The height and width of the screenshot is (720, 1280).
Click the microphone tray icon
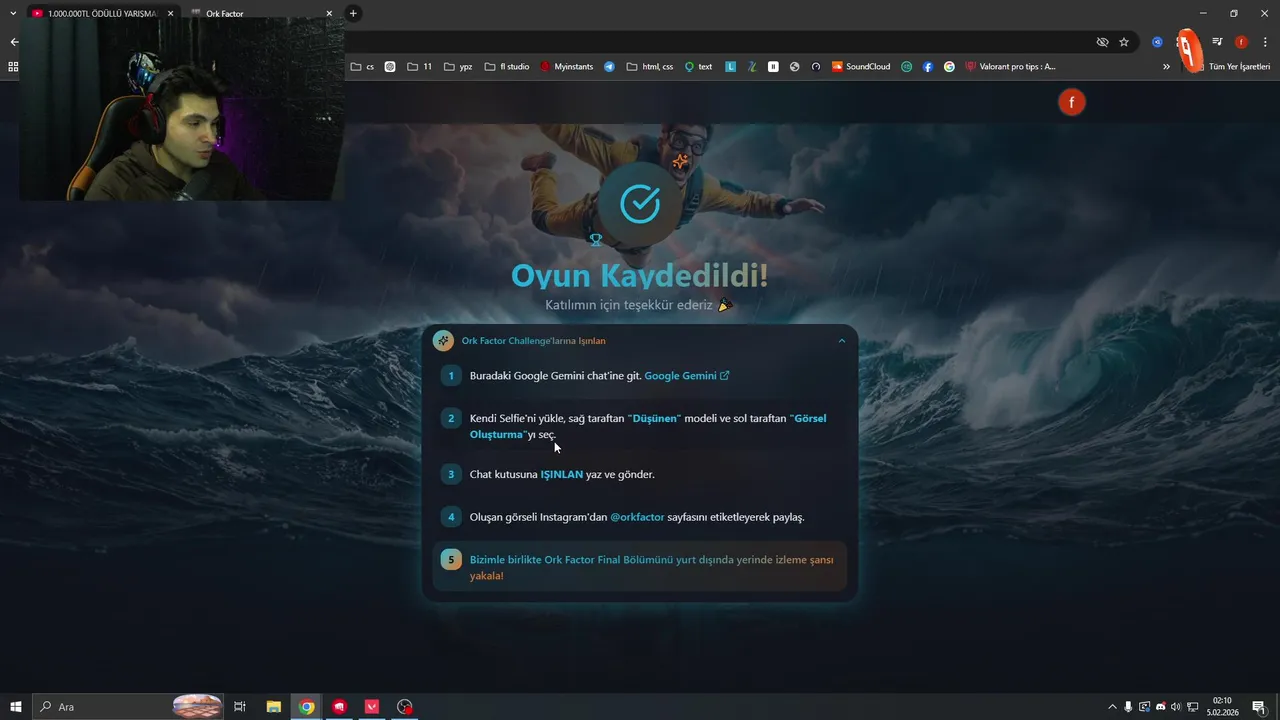point(1129,707)
